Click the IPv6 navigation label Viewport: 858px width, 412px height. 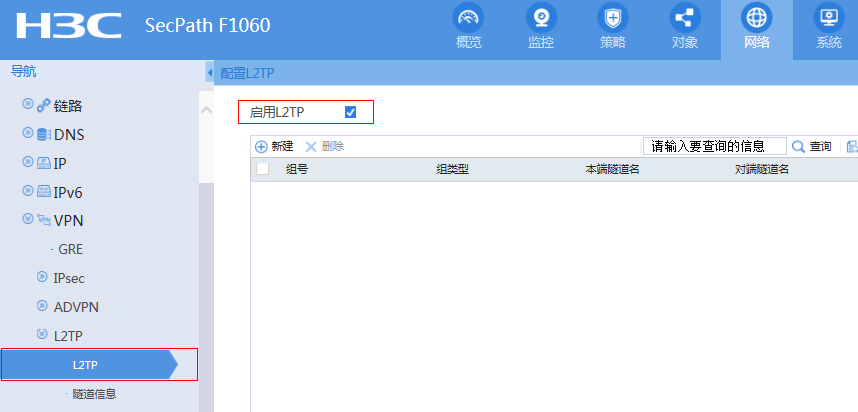[68, 193]
